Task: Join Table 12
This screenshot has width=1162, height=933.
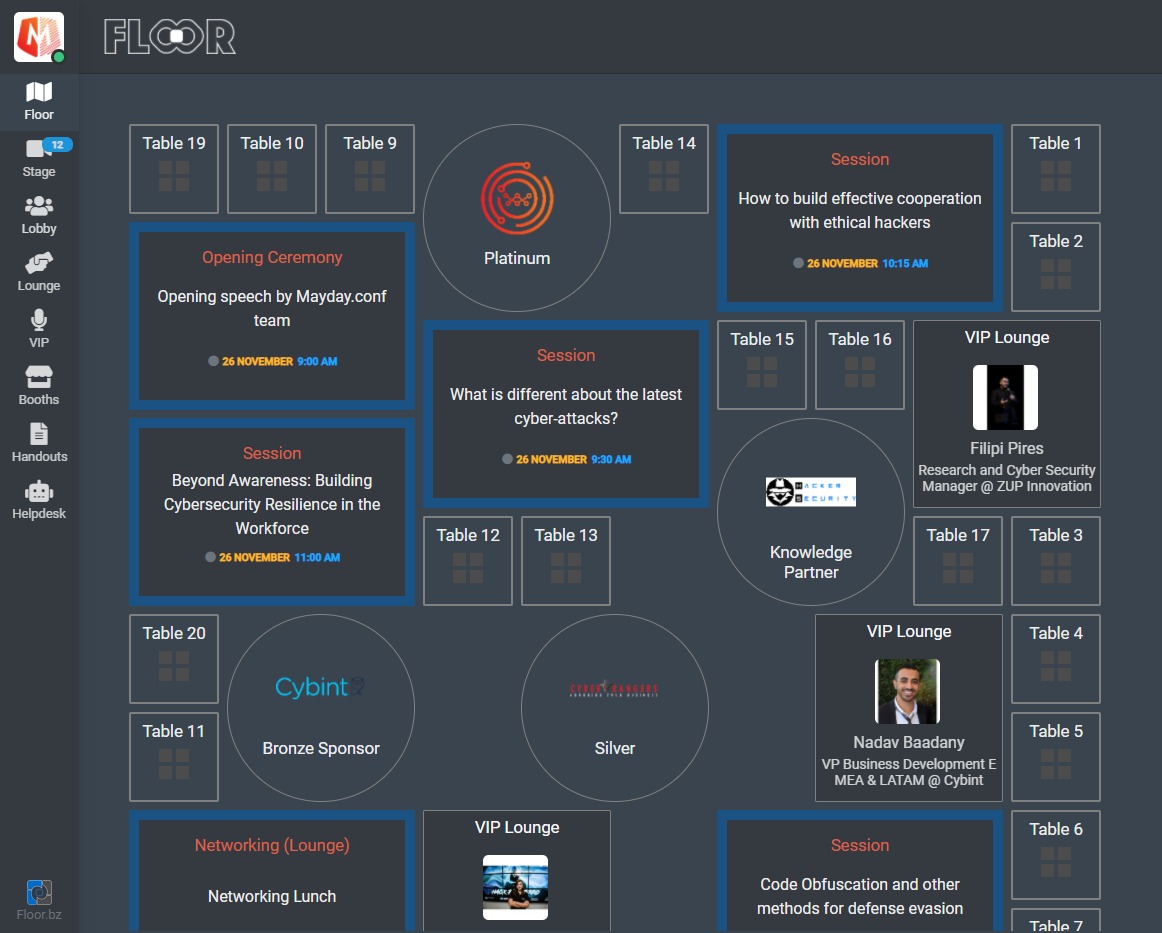Action: [468, 561]
